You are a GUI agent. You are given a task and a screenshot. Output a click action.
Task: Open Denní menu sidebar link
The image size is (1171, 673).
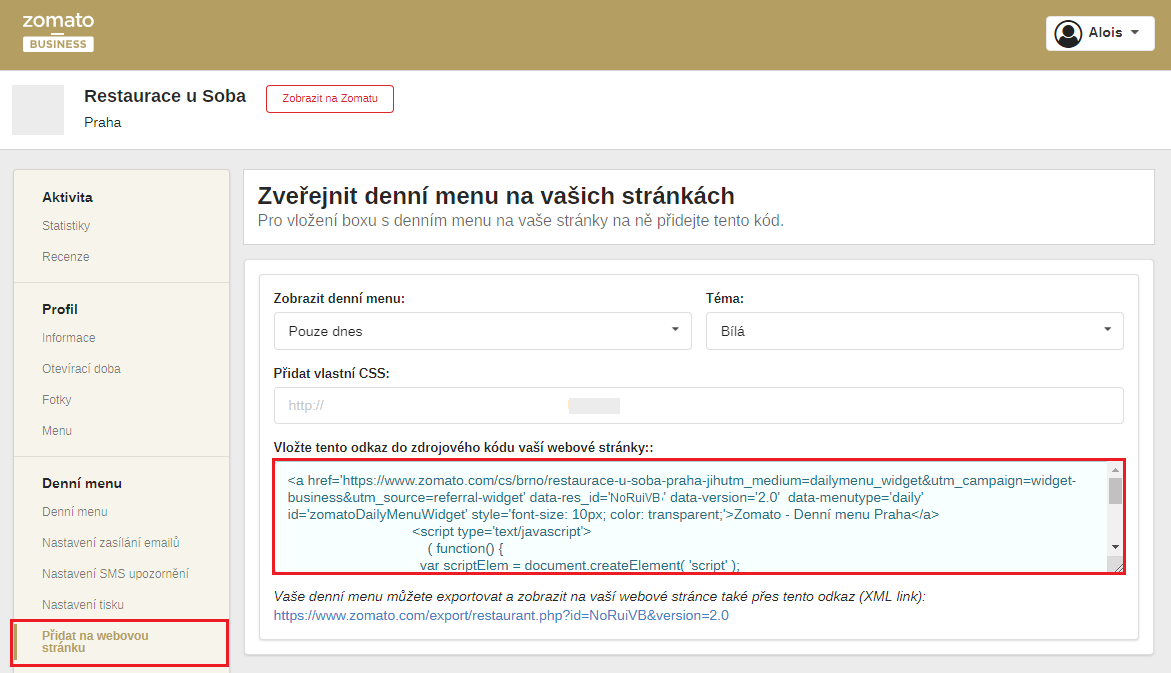pos(75,512)
